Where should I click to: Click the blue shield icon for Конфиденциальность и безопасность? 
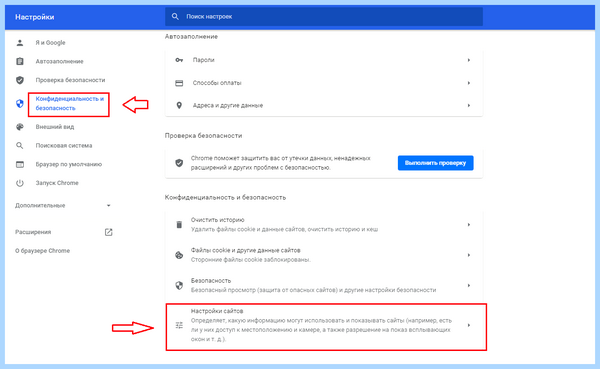pos(20,103)
